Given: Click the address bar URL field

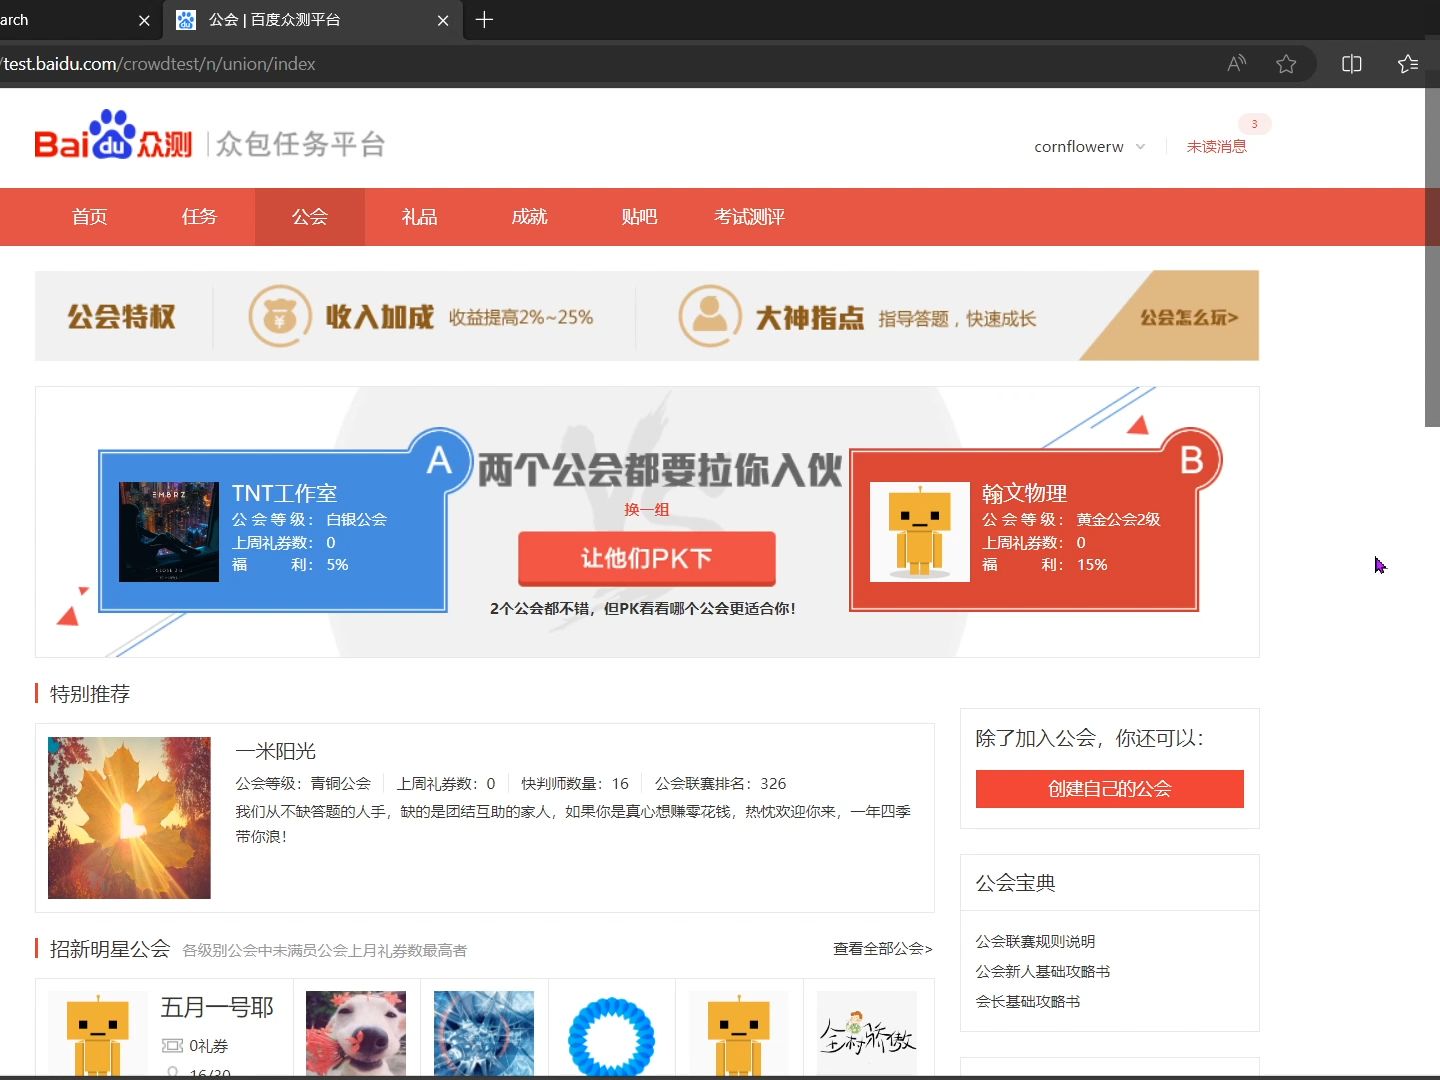Looking at the screenshot, I should tap(600, 64).
